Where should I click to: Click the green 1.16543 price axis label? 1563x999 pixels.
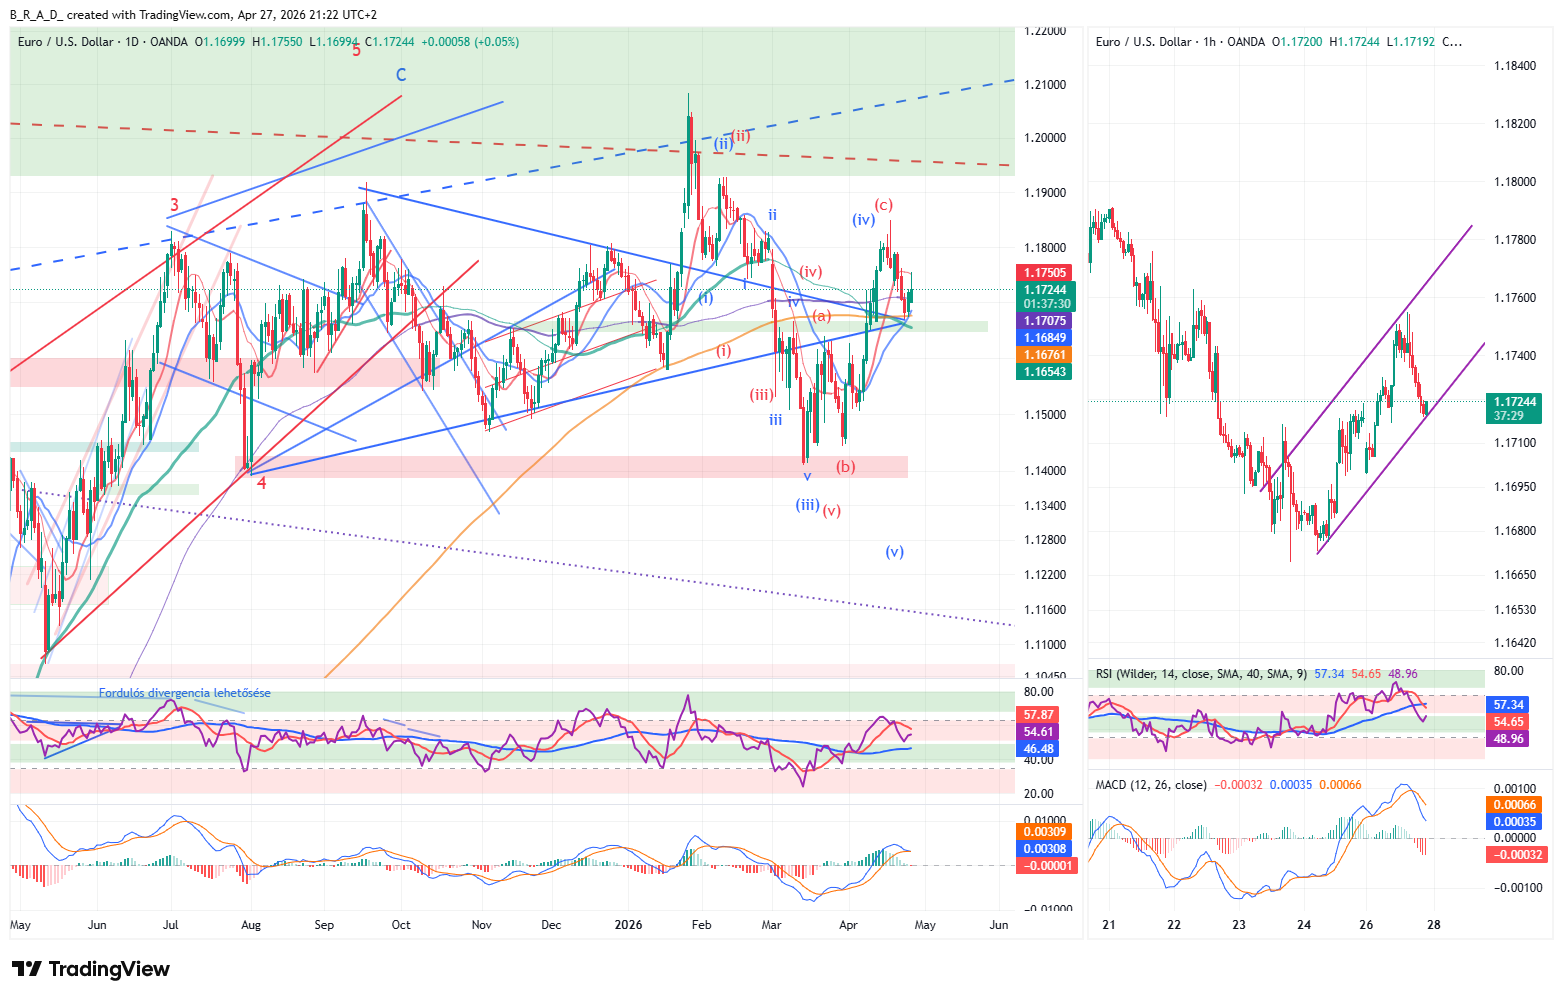click(x=1044, y=372)
